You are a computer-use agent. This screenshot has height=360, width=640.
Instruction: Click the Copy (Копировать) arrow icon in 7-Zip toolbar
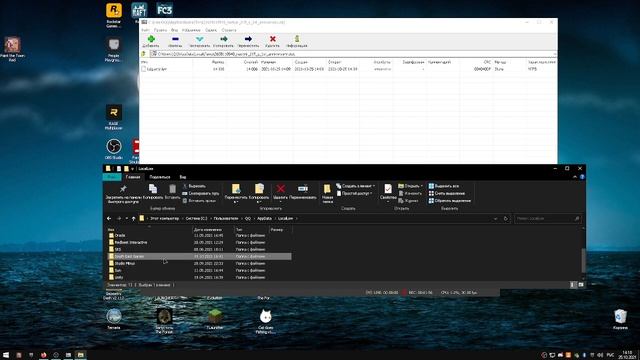point(224,39)
